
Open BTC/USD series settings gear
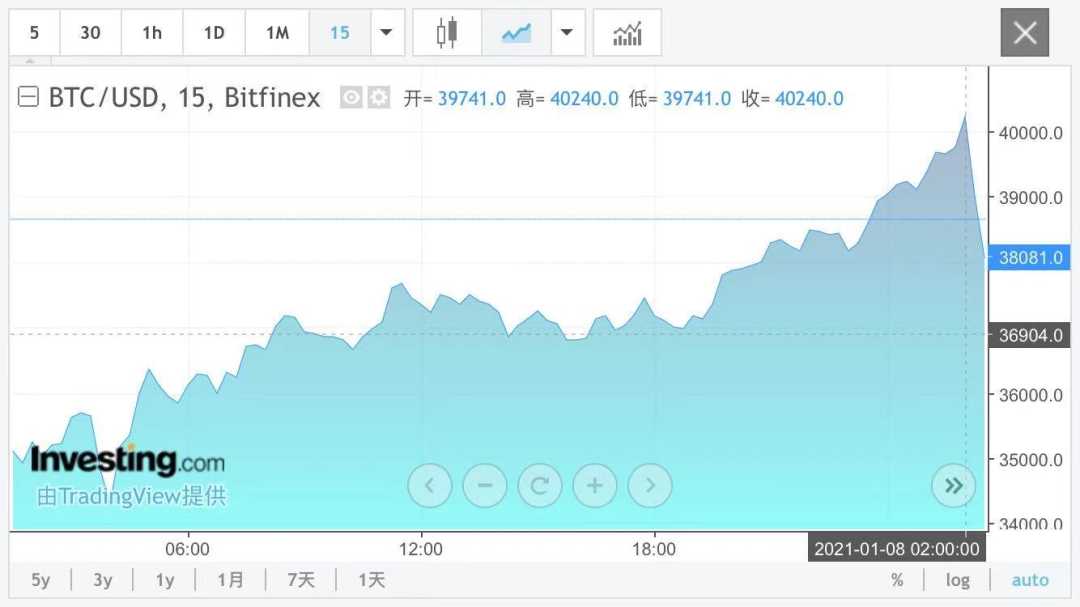point(378,98)
